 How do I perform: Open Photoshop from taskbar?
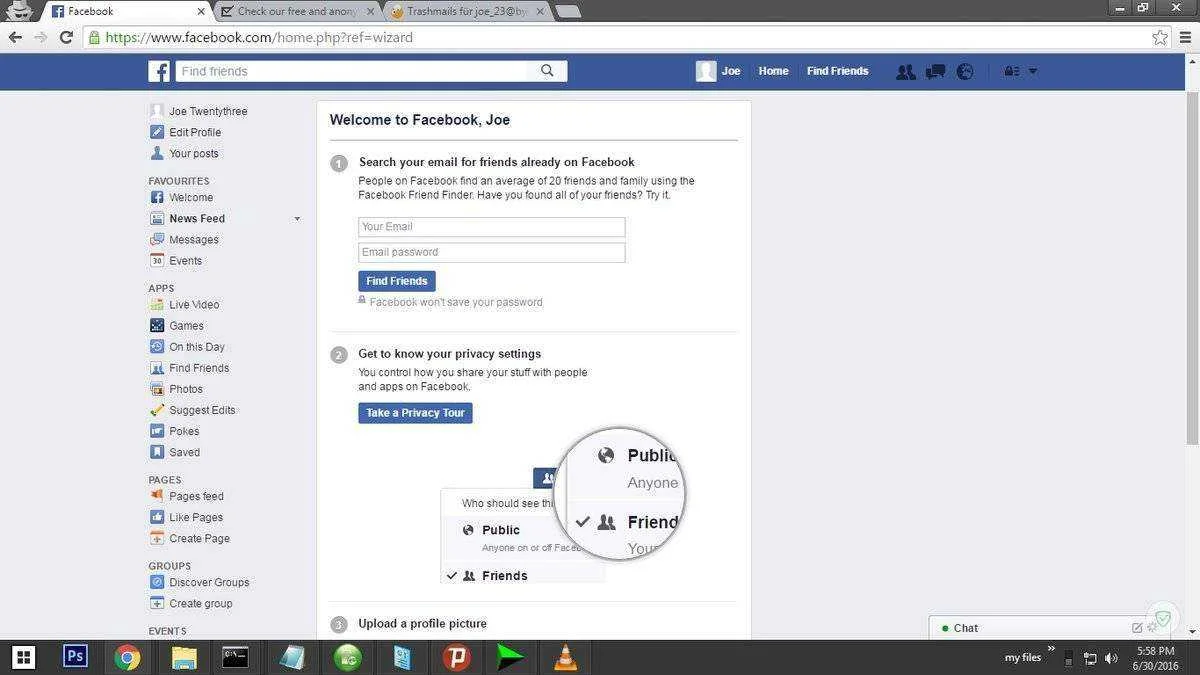click(75, 657)
